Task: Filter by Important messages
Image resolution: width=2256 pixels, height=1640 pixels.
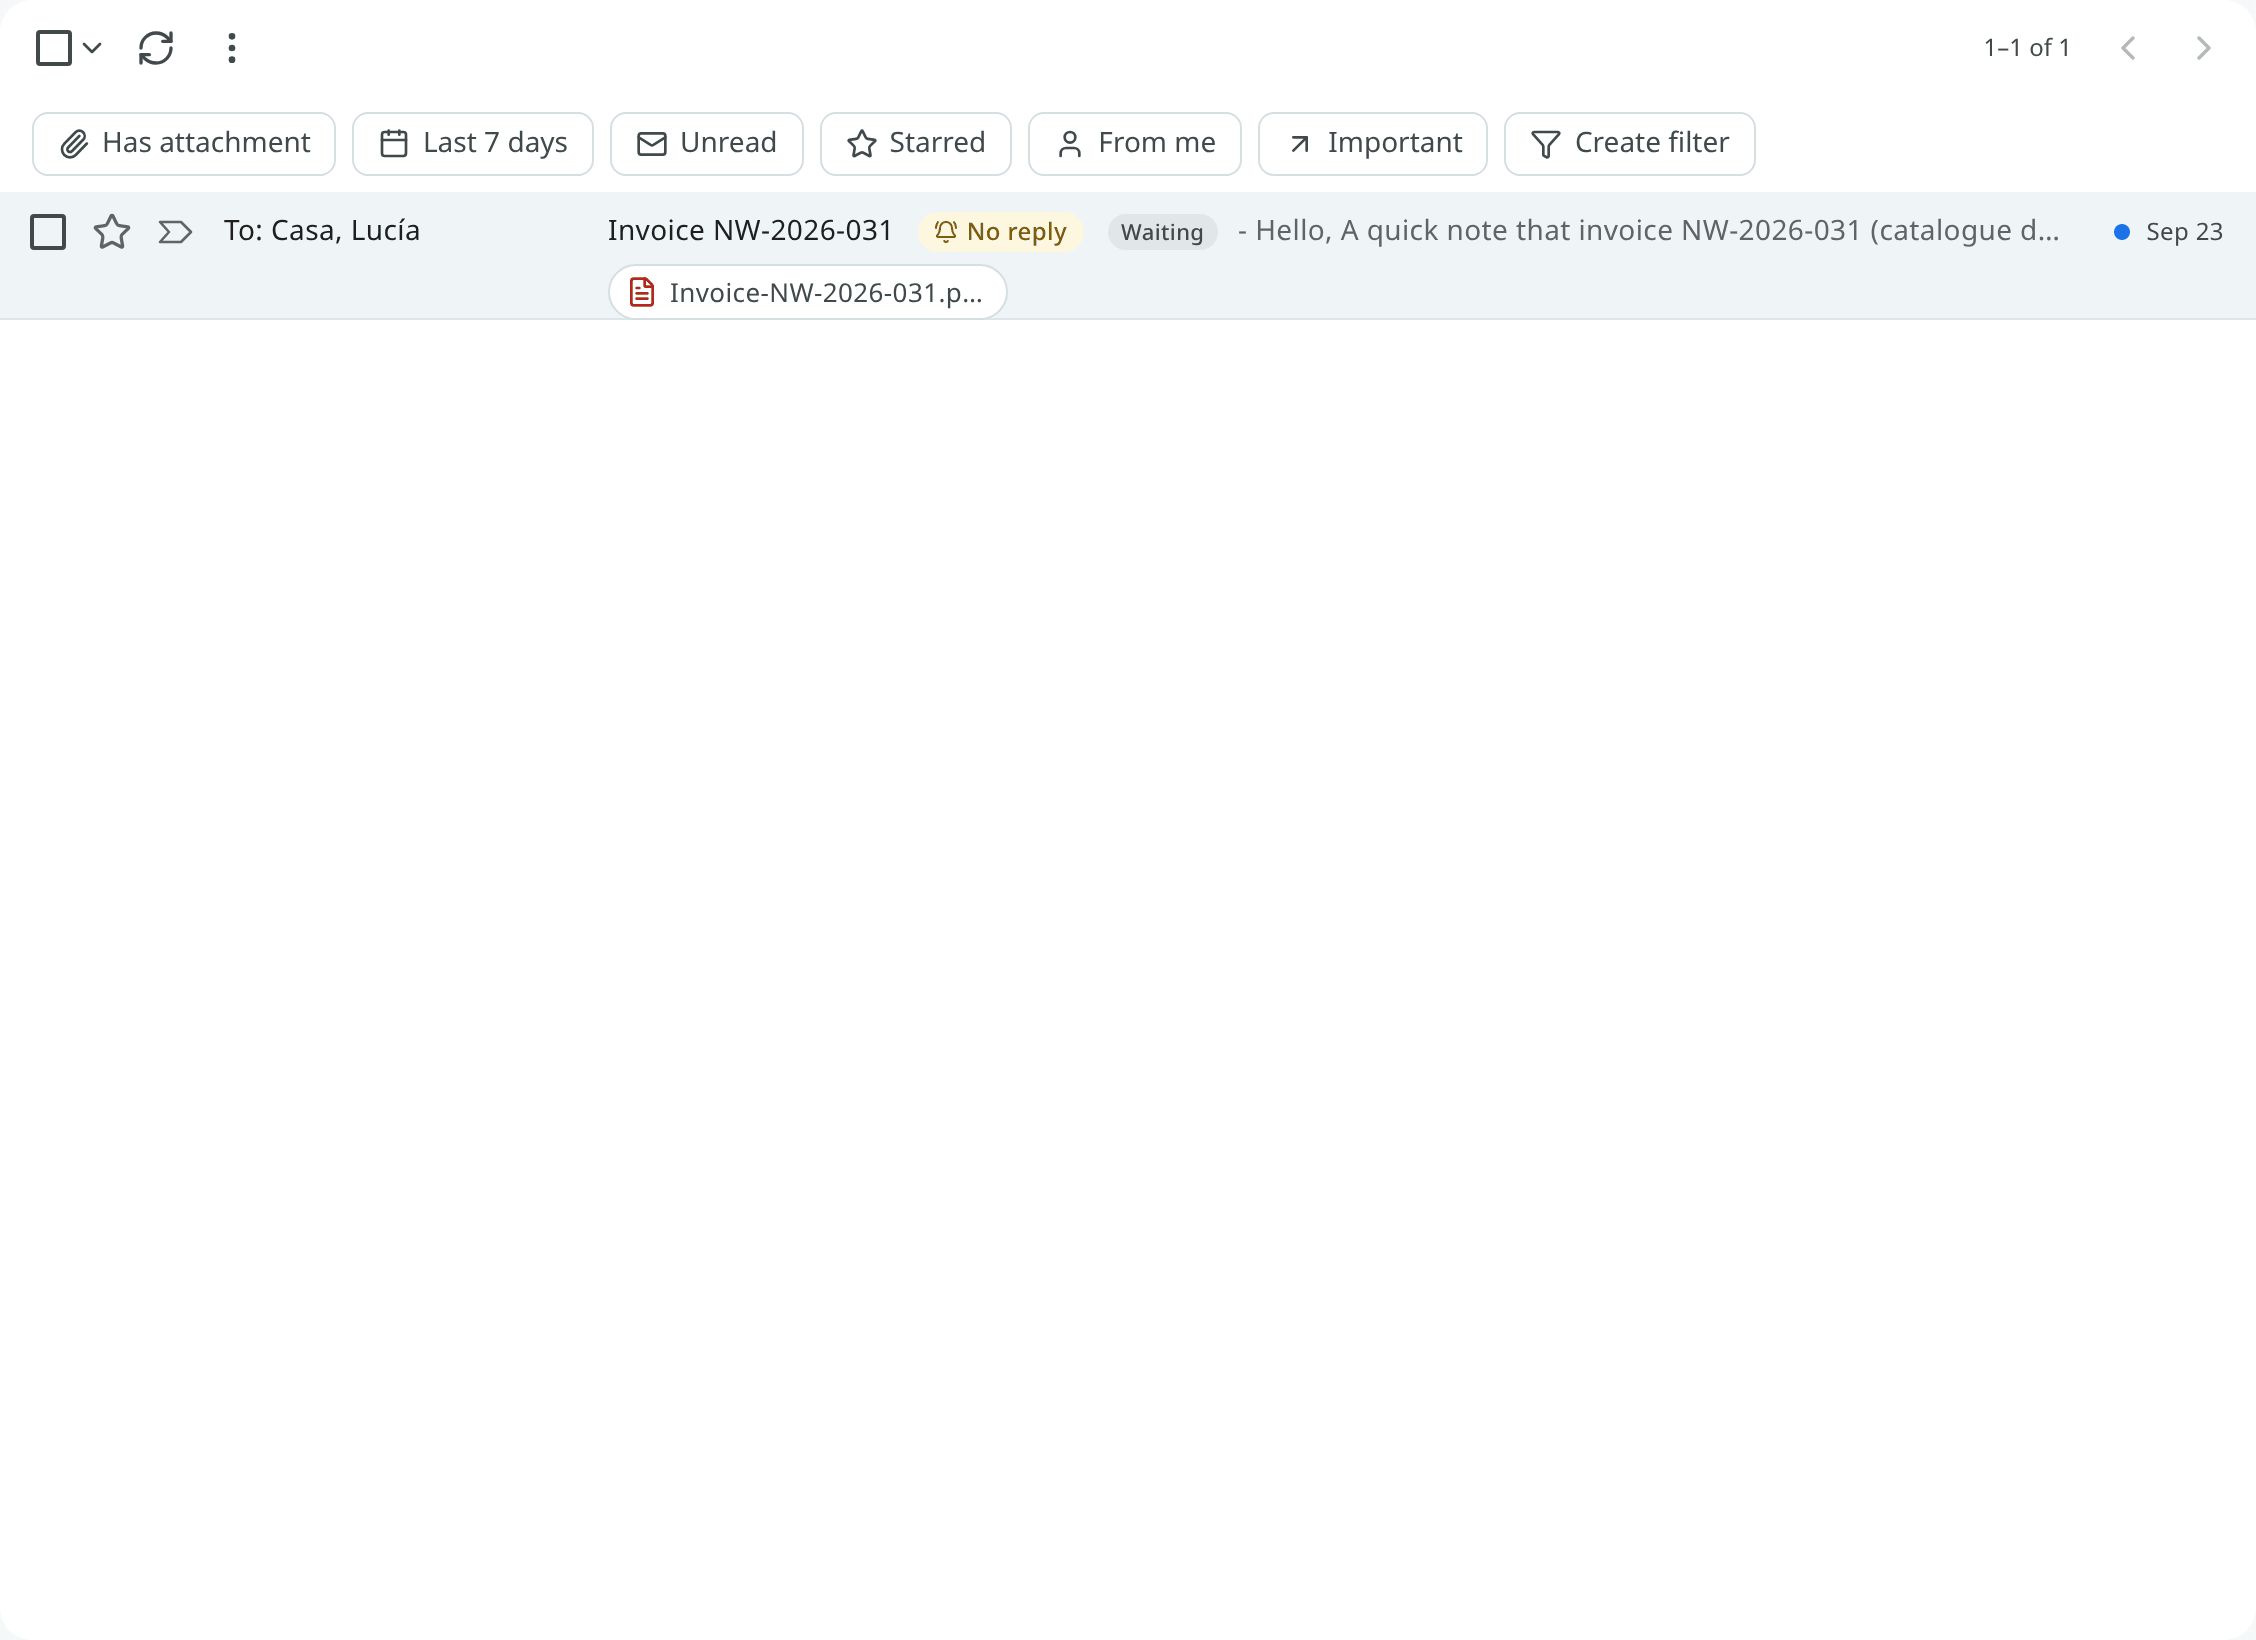Action: coord(1373,144)
